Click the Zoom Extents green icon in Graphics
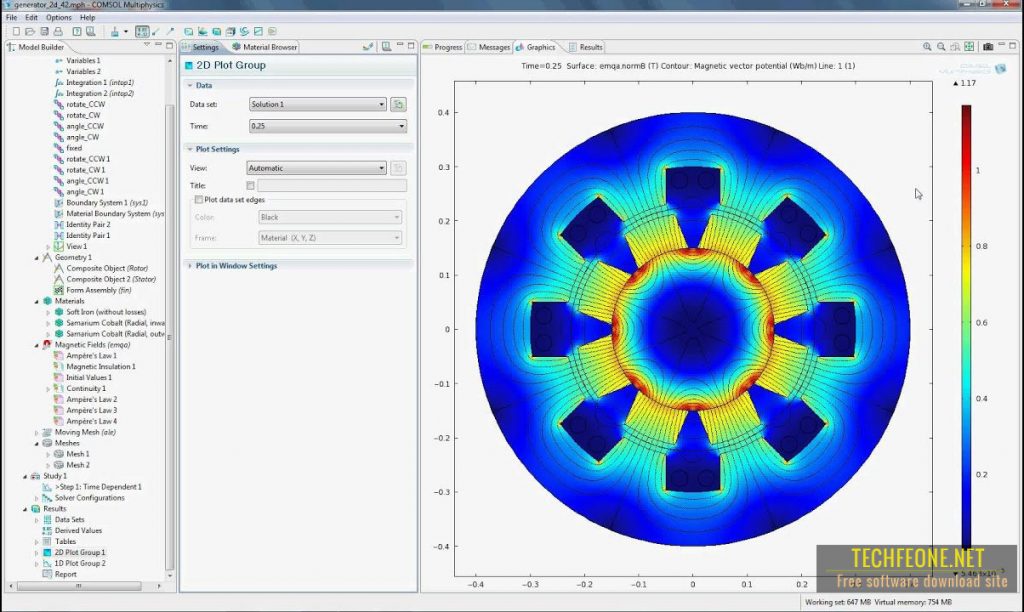 tap(969, 47)
